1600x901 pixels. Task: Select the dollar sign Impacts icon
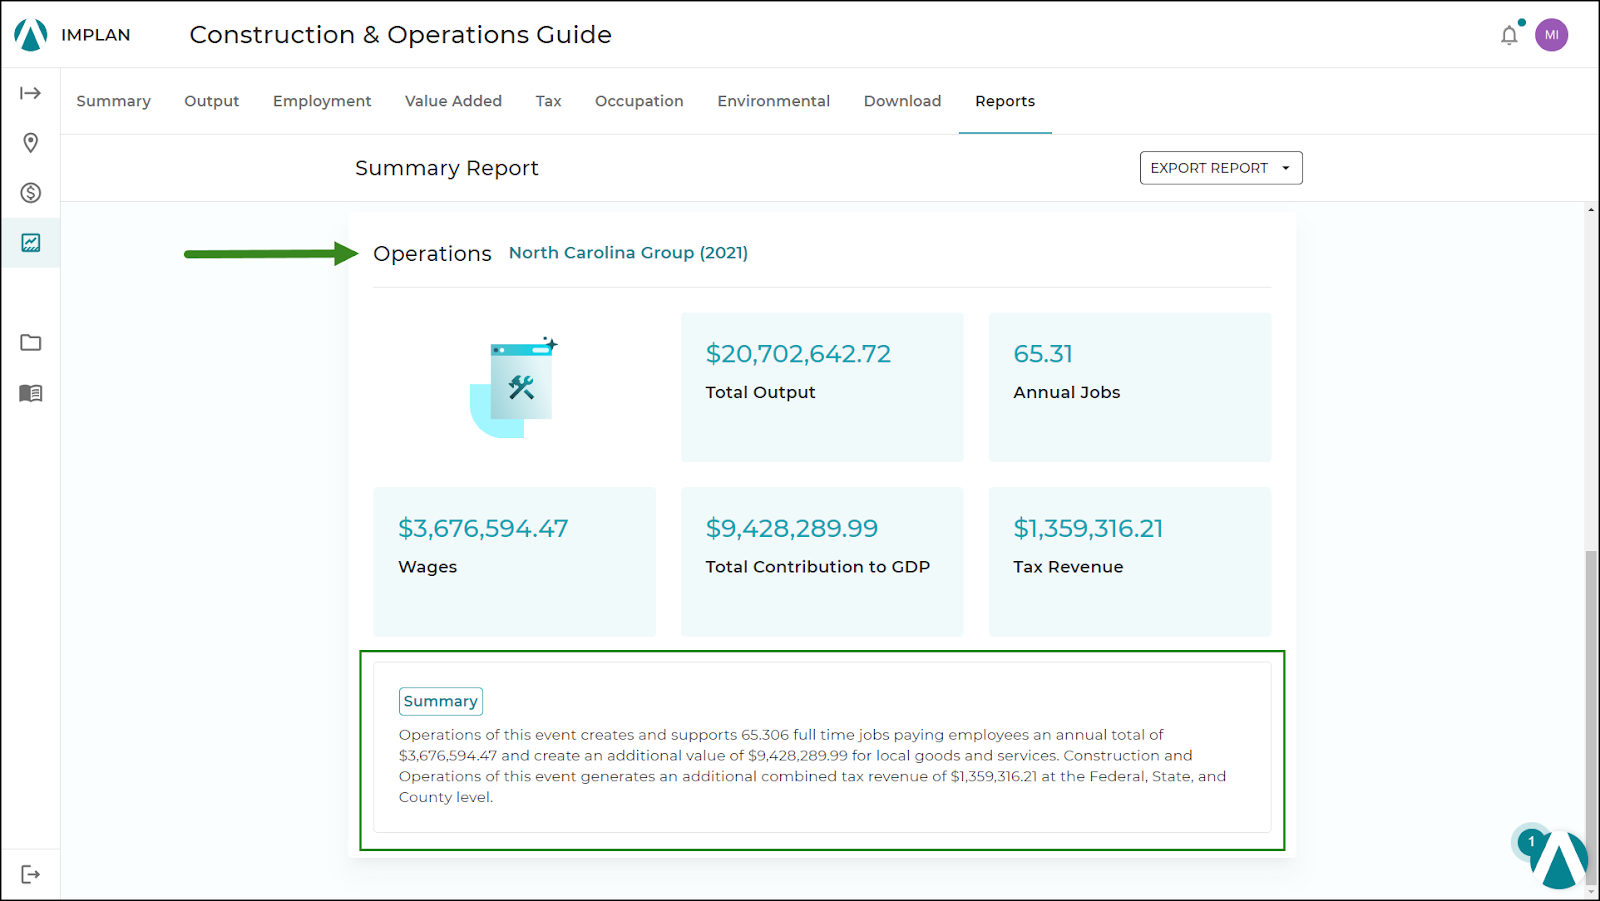click(x=30, y=193)
